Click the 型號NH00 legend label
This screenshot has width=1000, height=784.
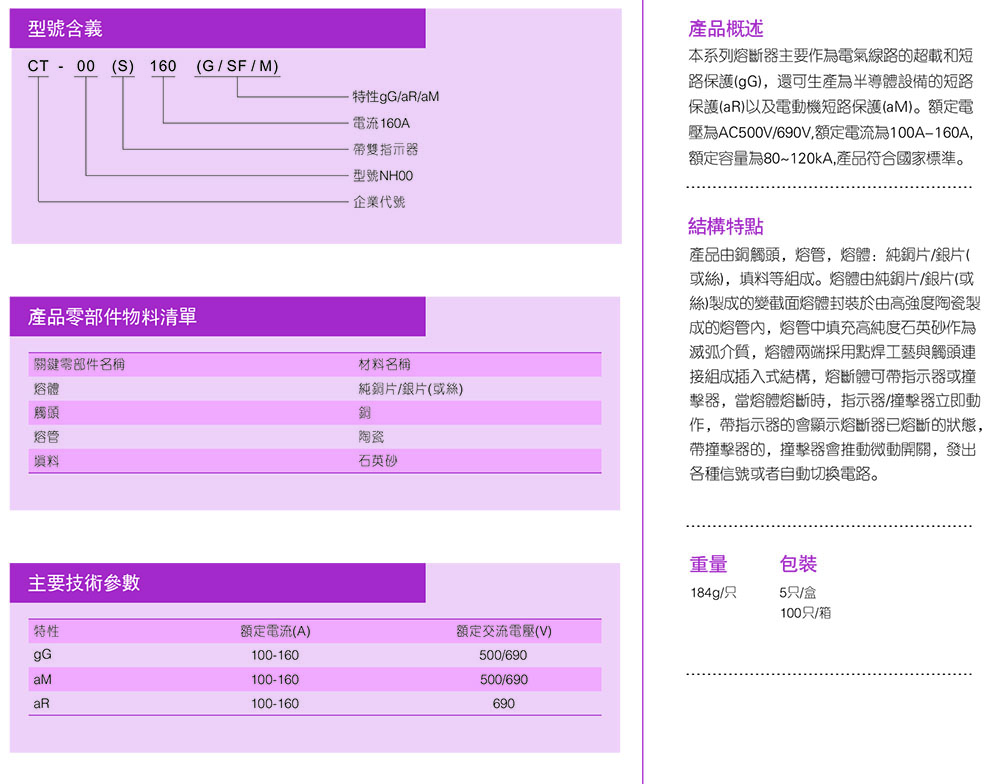coord(383,176)
